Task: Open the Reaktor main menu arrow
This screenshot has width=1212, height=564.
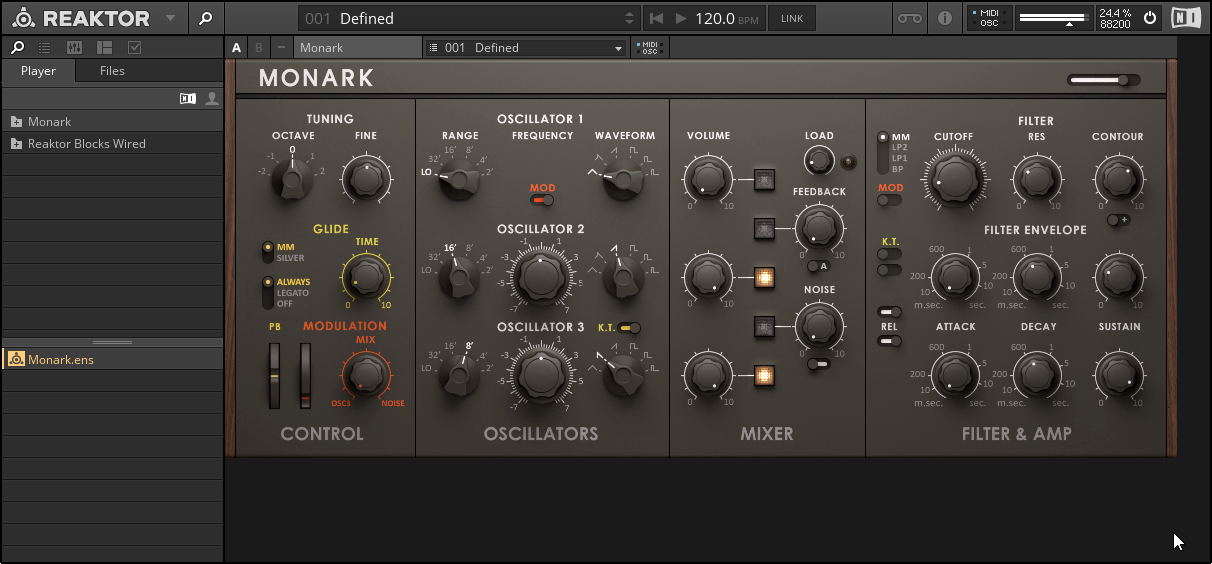Action: pos(171,18)
